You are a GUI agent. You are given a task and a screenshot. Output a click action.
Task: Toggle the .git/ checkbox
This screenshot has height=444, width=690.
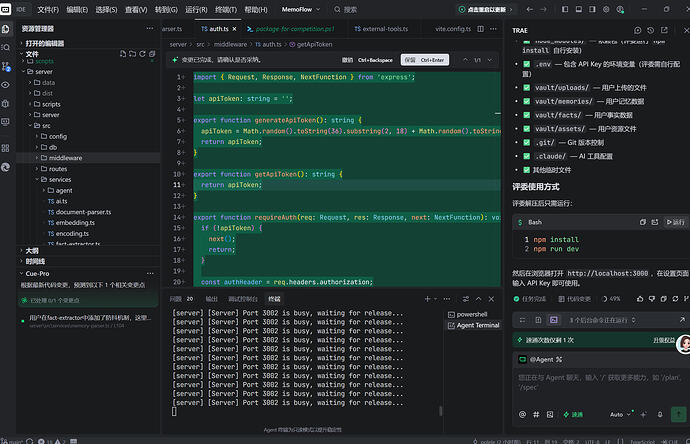tap(526, 142)
